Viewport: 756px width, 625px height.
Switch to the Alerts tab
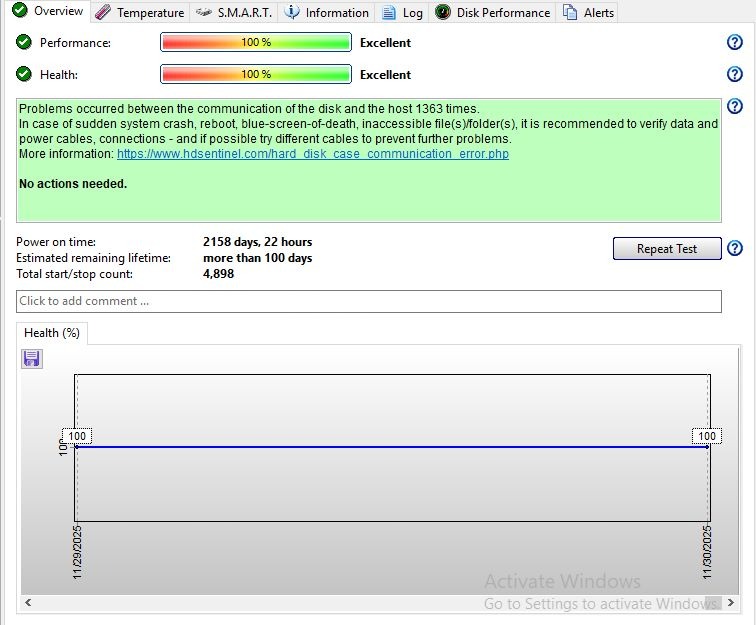pyautogui.click(x=588, y=13)
